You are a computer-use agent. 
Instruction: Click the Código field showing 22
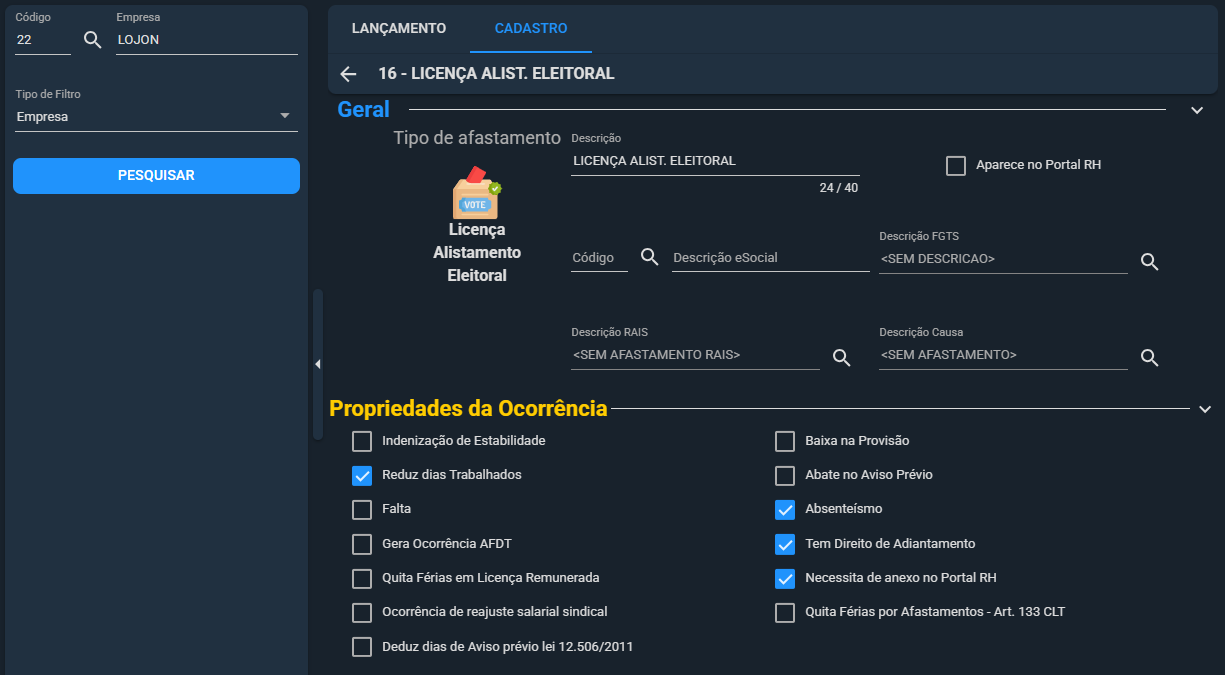click(43, 41)
